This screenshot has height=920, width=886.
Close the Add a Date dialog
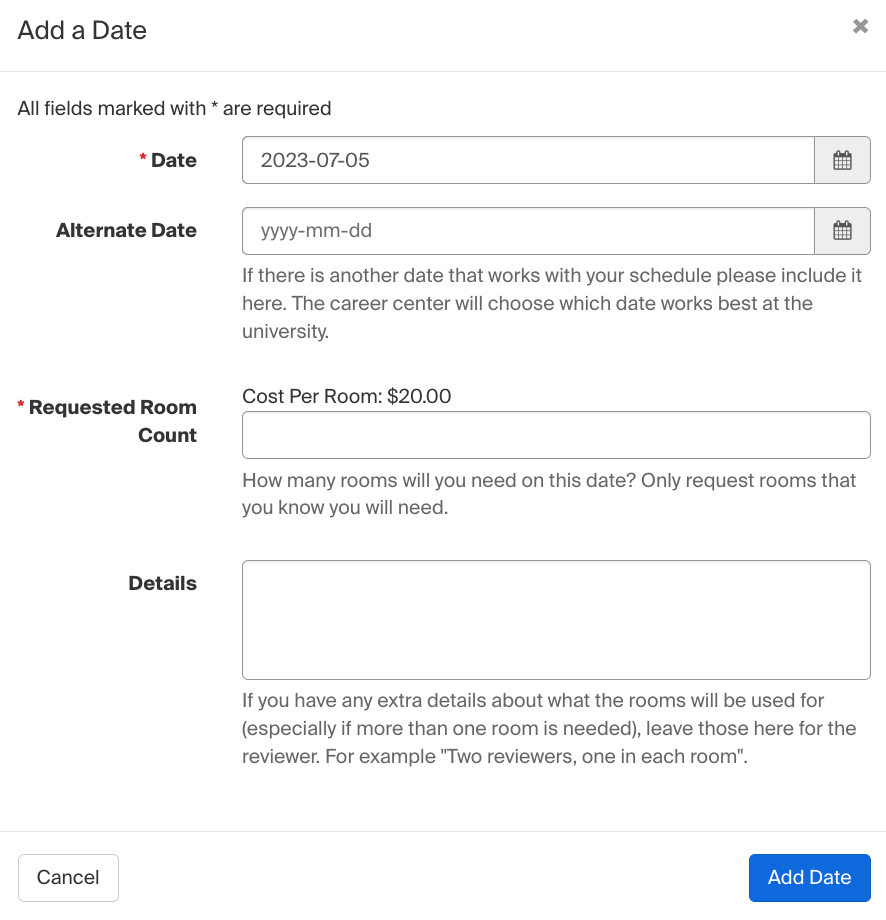click(860, 27)
